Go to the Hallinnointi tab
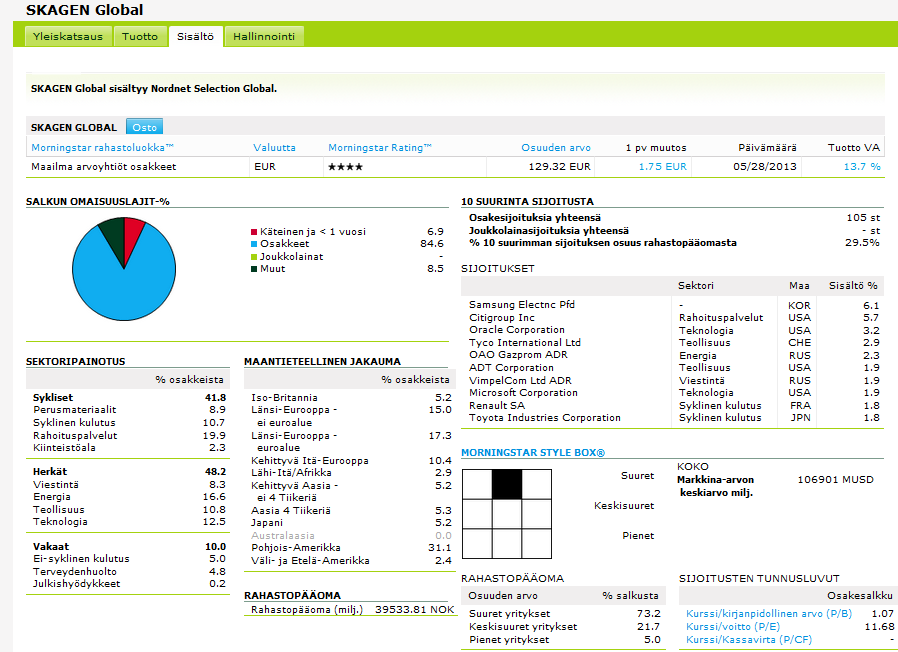 [264, 36]
